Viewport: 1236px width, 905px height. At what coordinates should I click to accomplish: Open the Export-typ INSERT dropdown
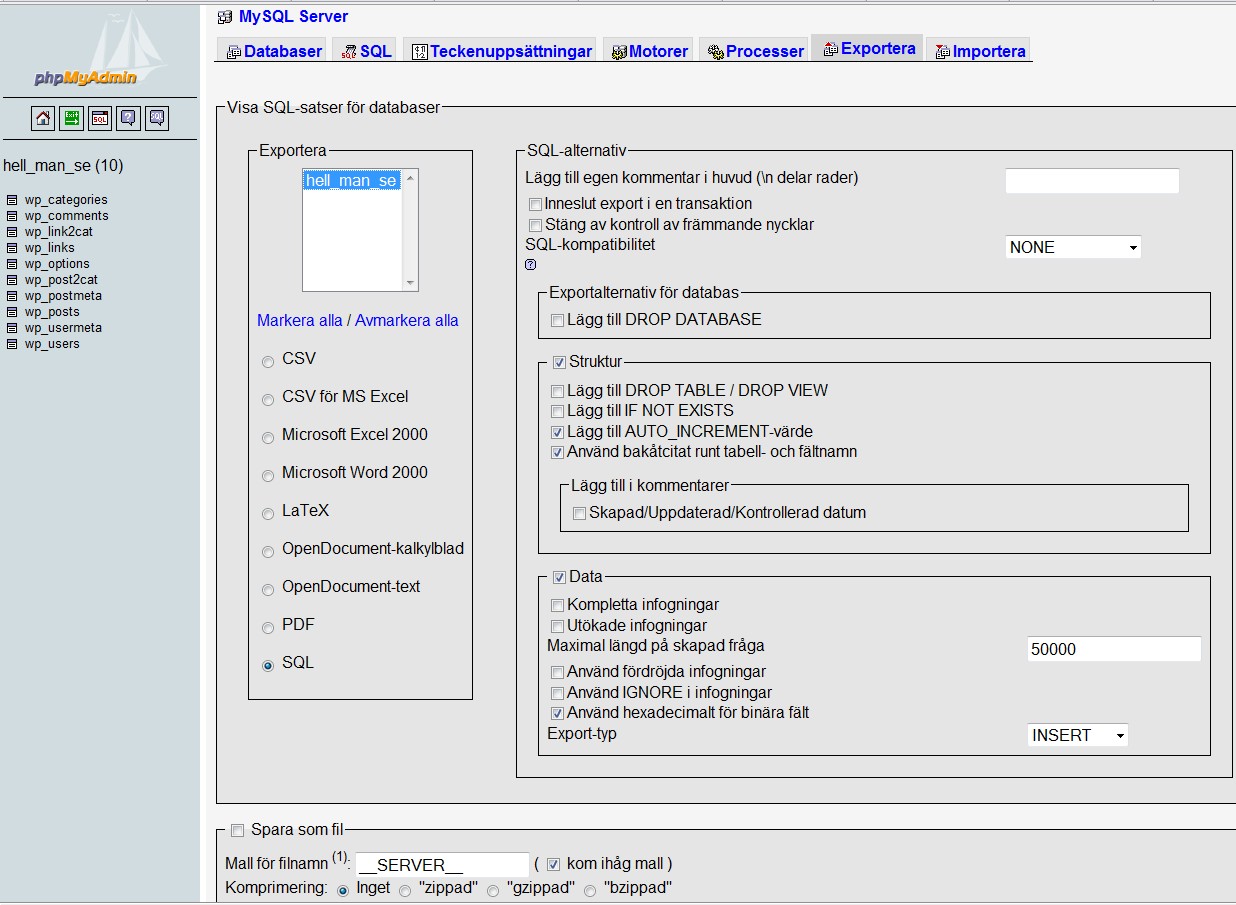pyautogui.click(x=1078, y=735)
